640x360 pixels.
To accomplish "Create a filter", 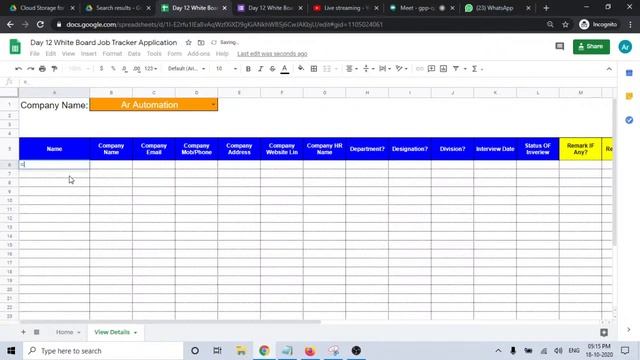I will click(x=456, y=69).
